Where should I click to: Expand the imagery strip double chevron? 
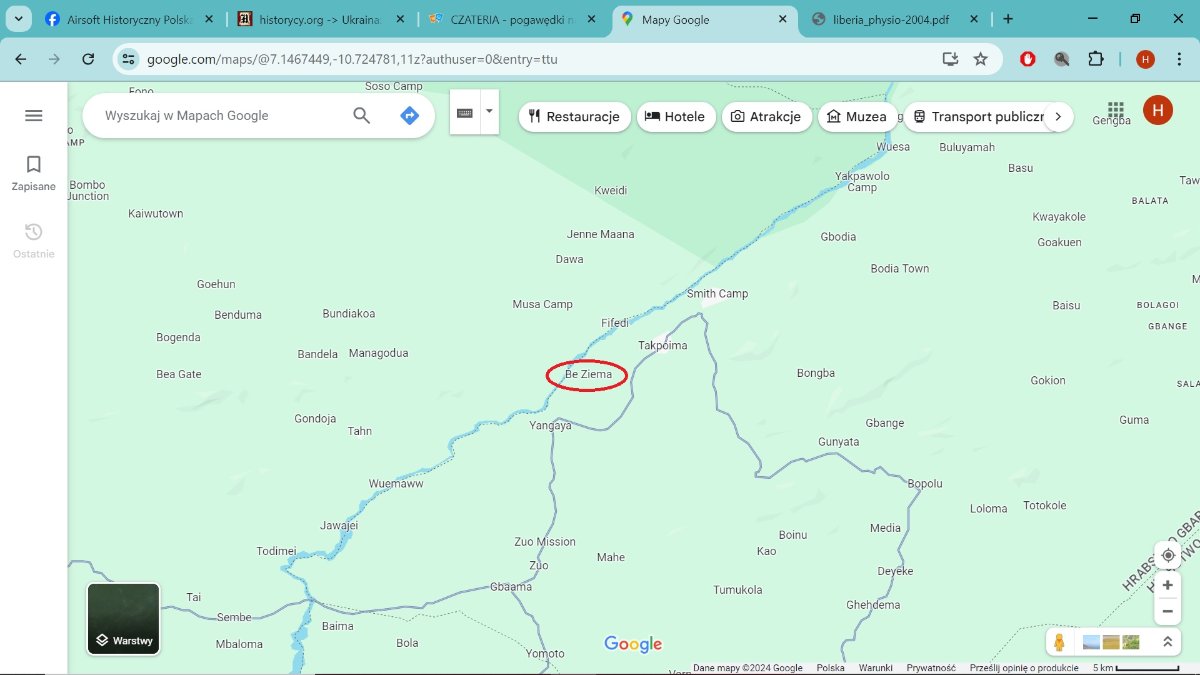(x=1166, y=642)
